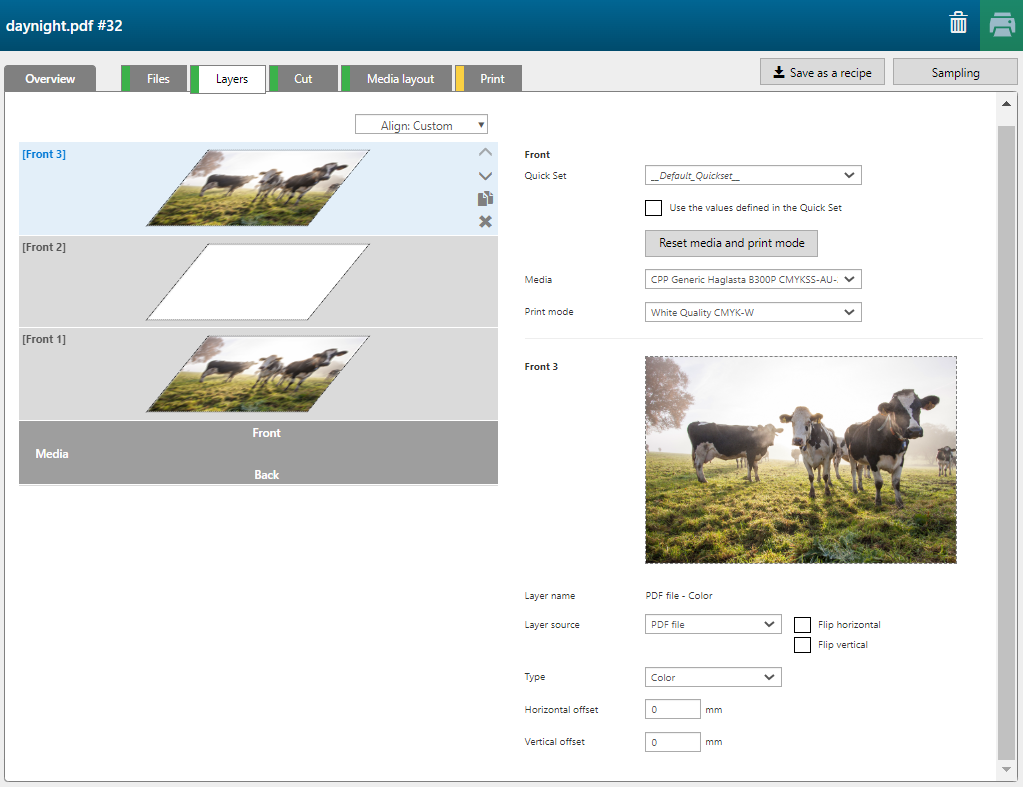Delete the Front 3 layer with X

(485, 221)
